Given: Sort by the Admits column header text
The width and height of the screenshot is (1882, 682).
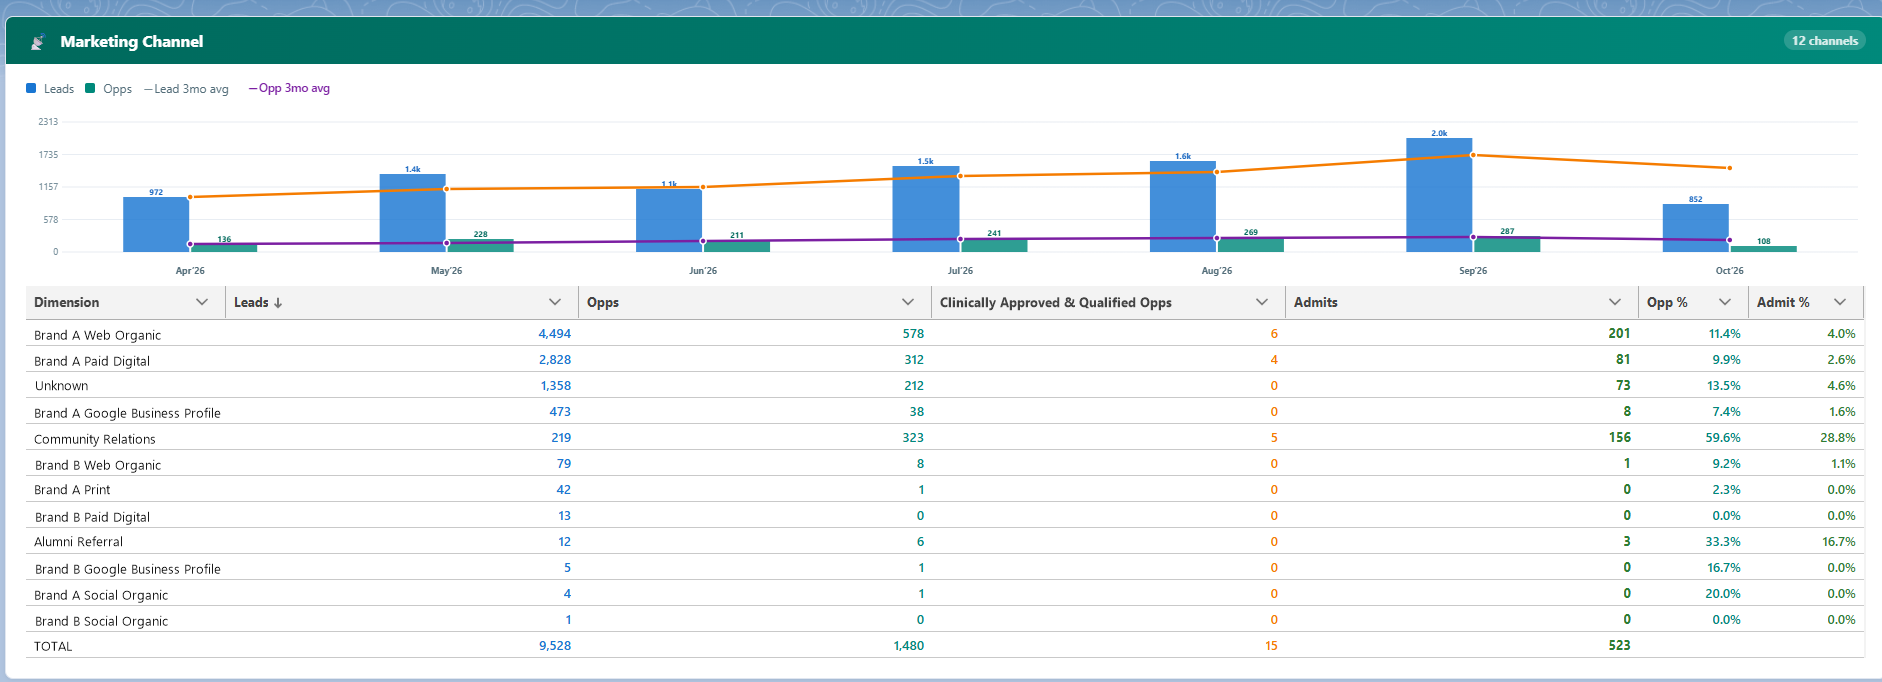Looking at the screenshot, I should (1315, 302).
